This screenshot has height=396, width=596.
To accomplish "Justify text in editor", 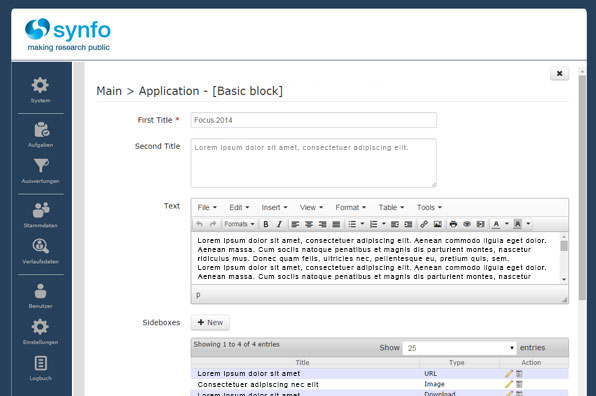I will tap(336, 224).
